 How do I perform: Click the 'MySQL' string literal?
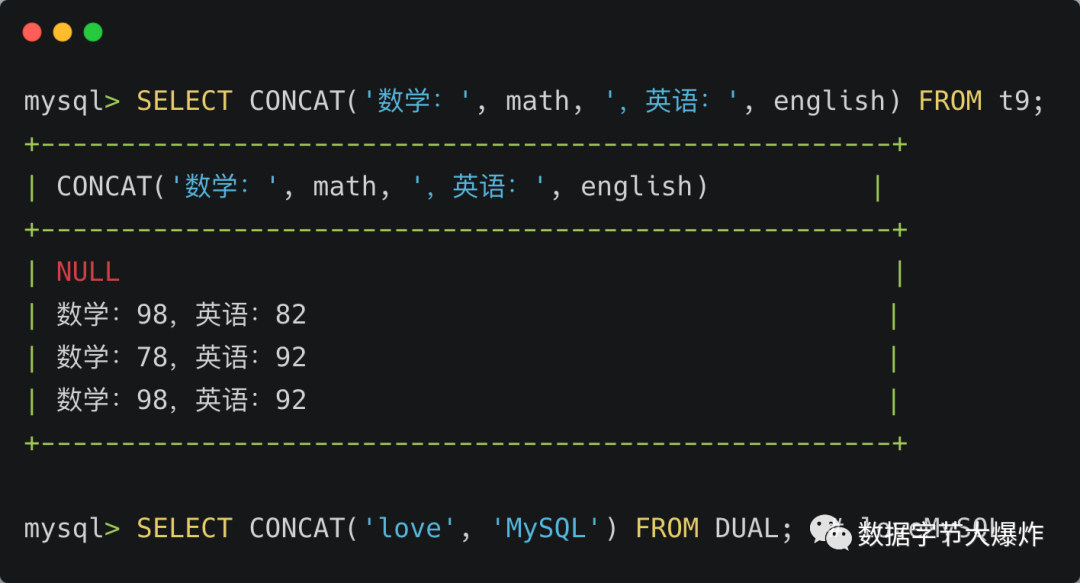coord(546,529)
